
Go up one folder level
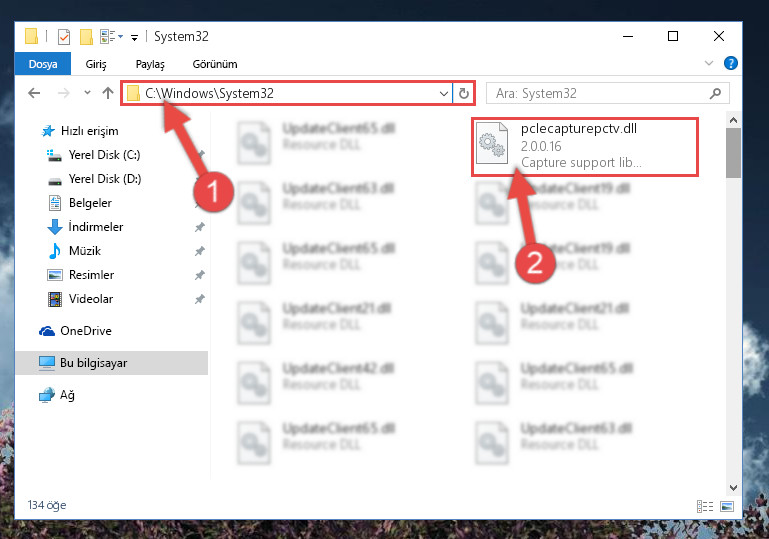click(x=108, y=93)
